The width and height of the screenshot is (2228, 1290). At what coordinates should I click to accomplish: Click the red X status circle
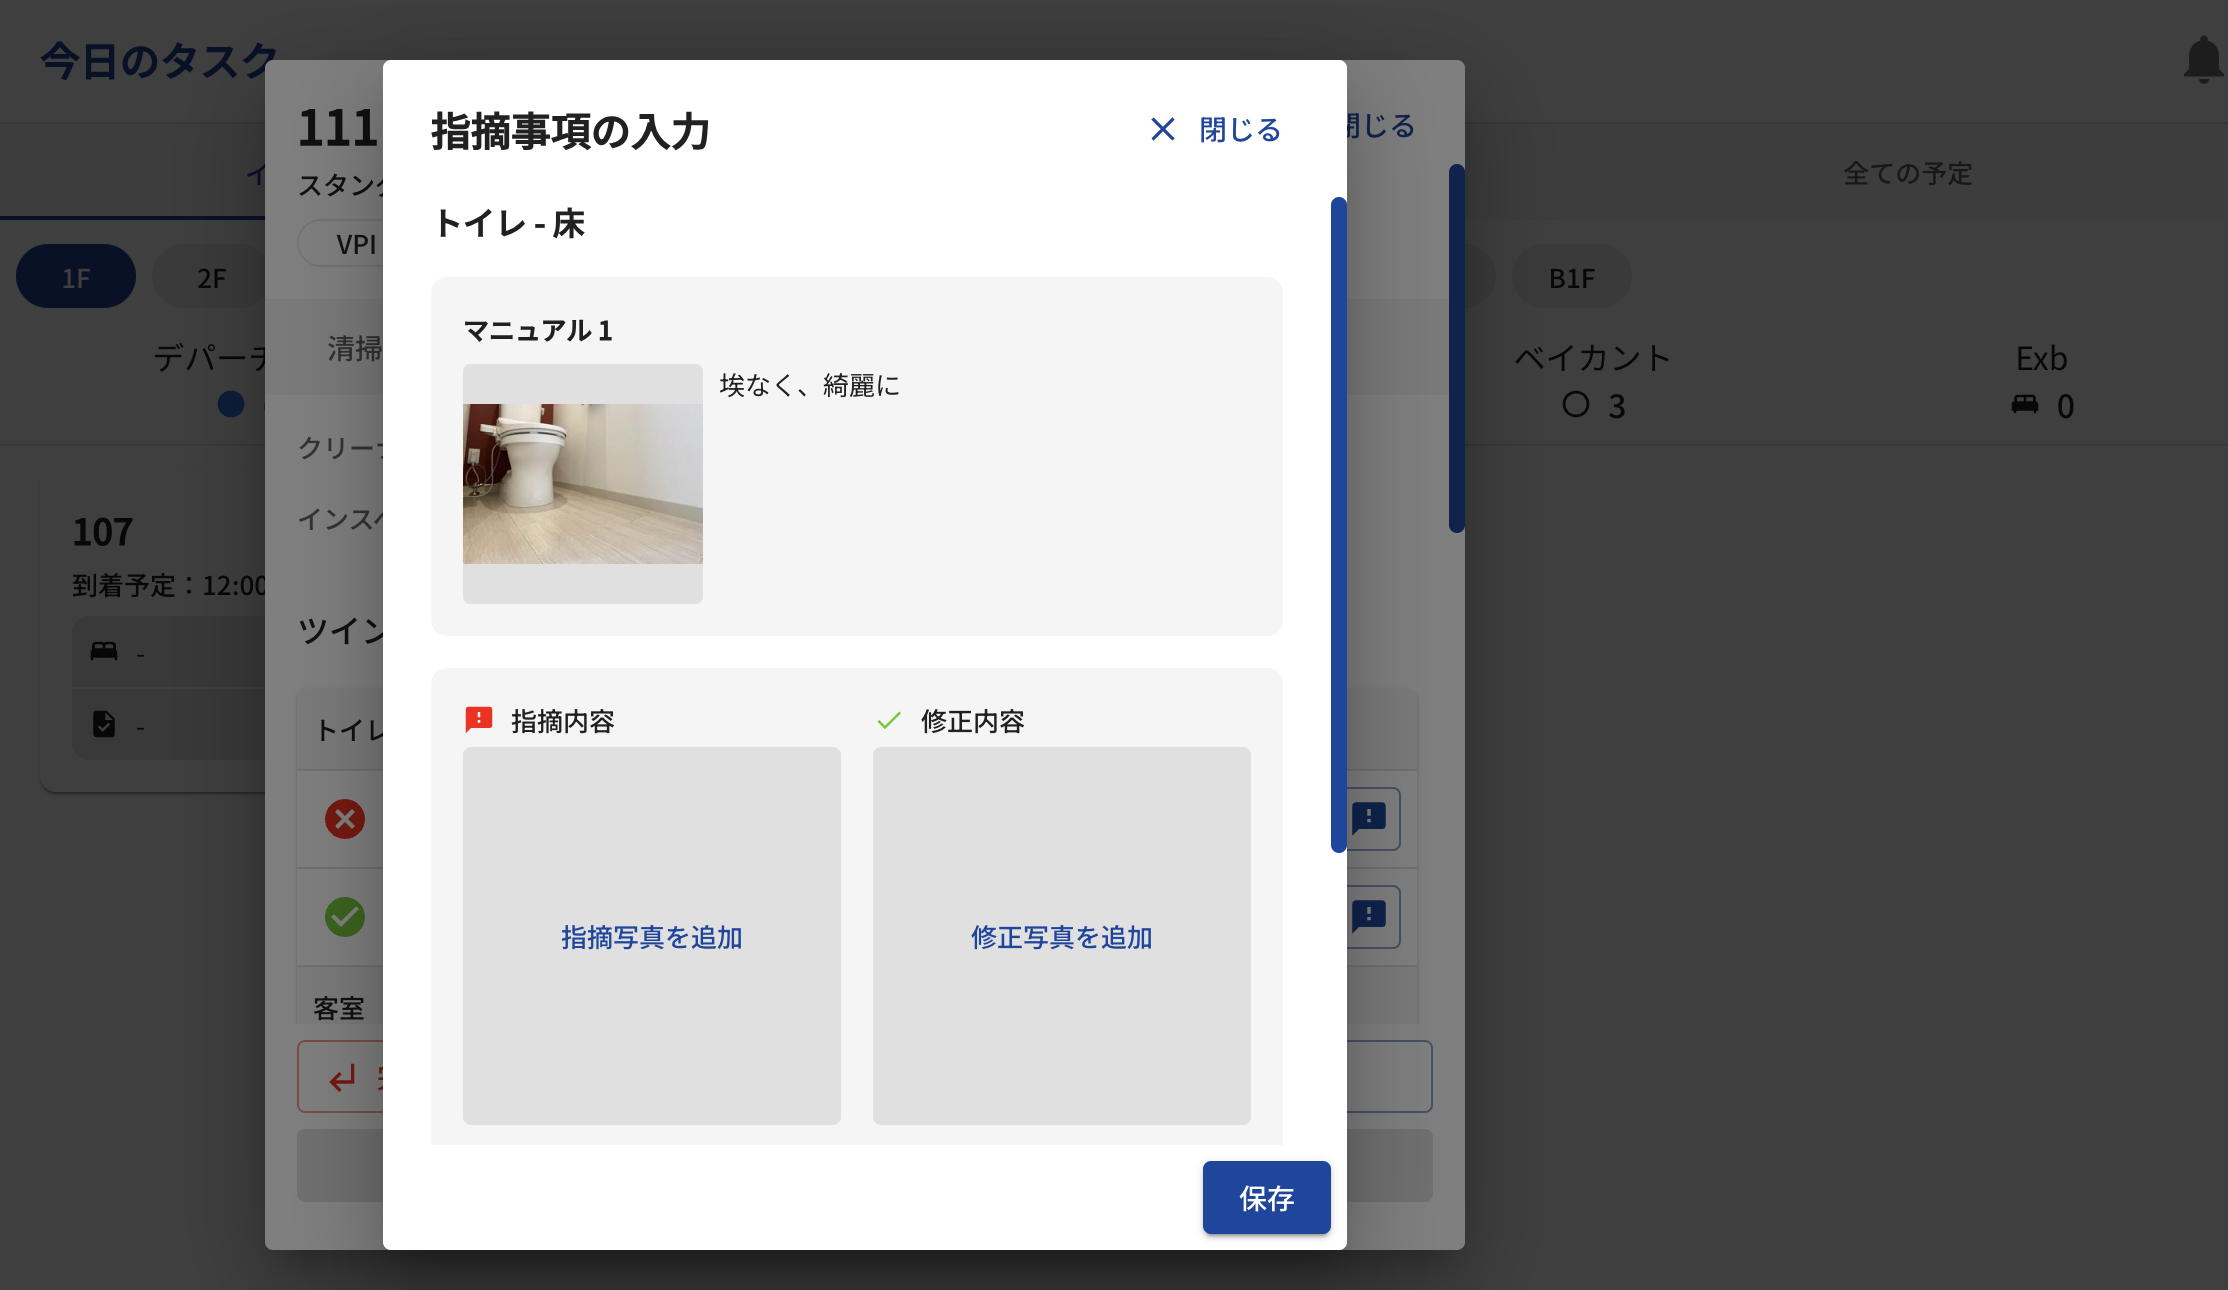(x=344, y=819)
